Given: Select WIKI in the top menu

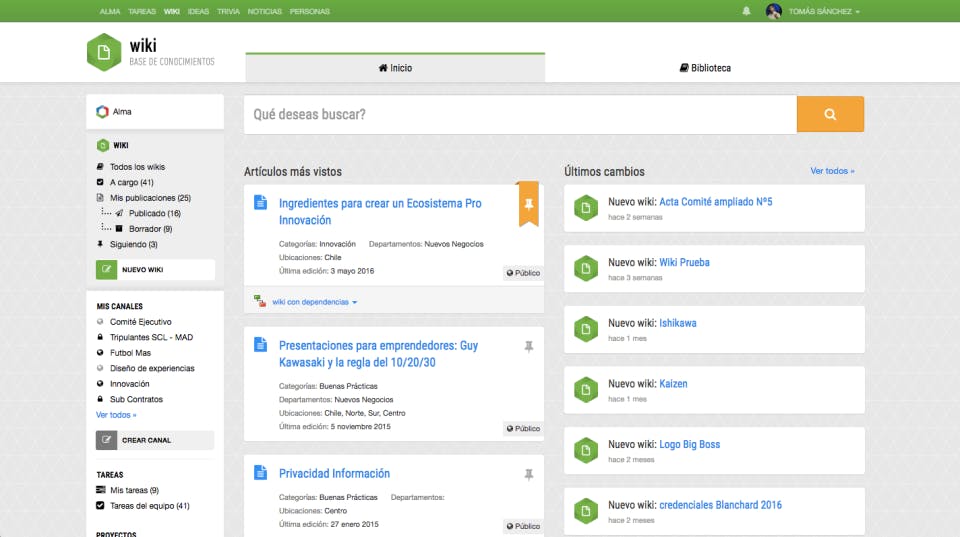Looking at the screenshot, I should (x=171, y=12).
